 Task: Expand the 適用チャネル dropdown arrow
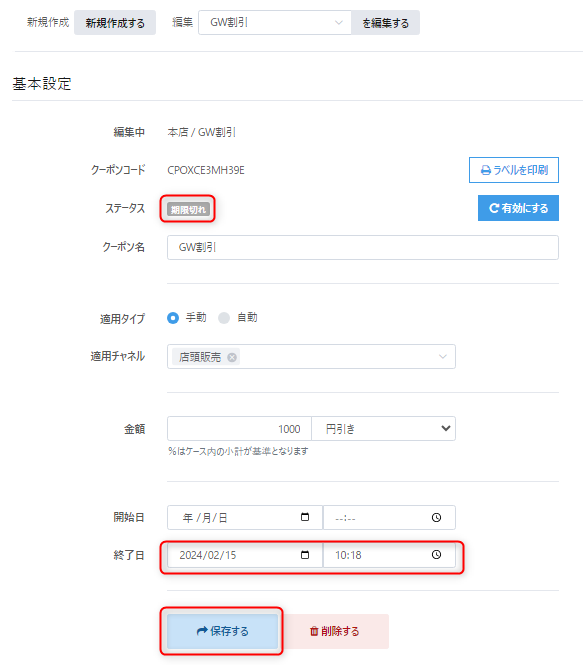[x=443, y=357]
